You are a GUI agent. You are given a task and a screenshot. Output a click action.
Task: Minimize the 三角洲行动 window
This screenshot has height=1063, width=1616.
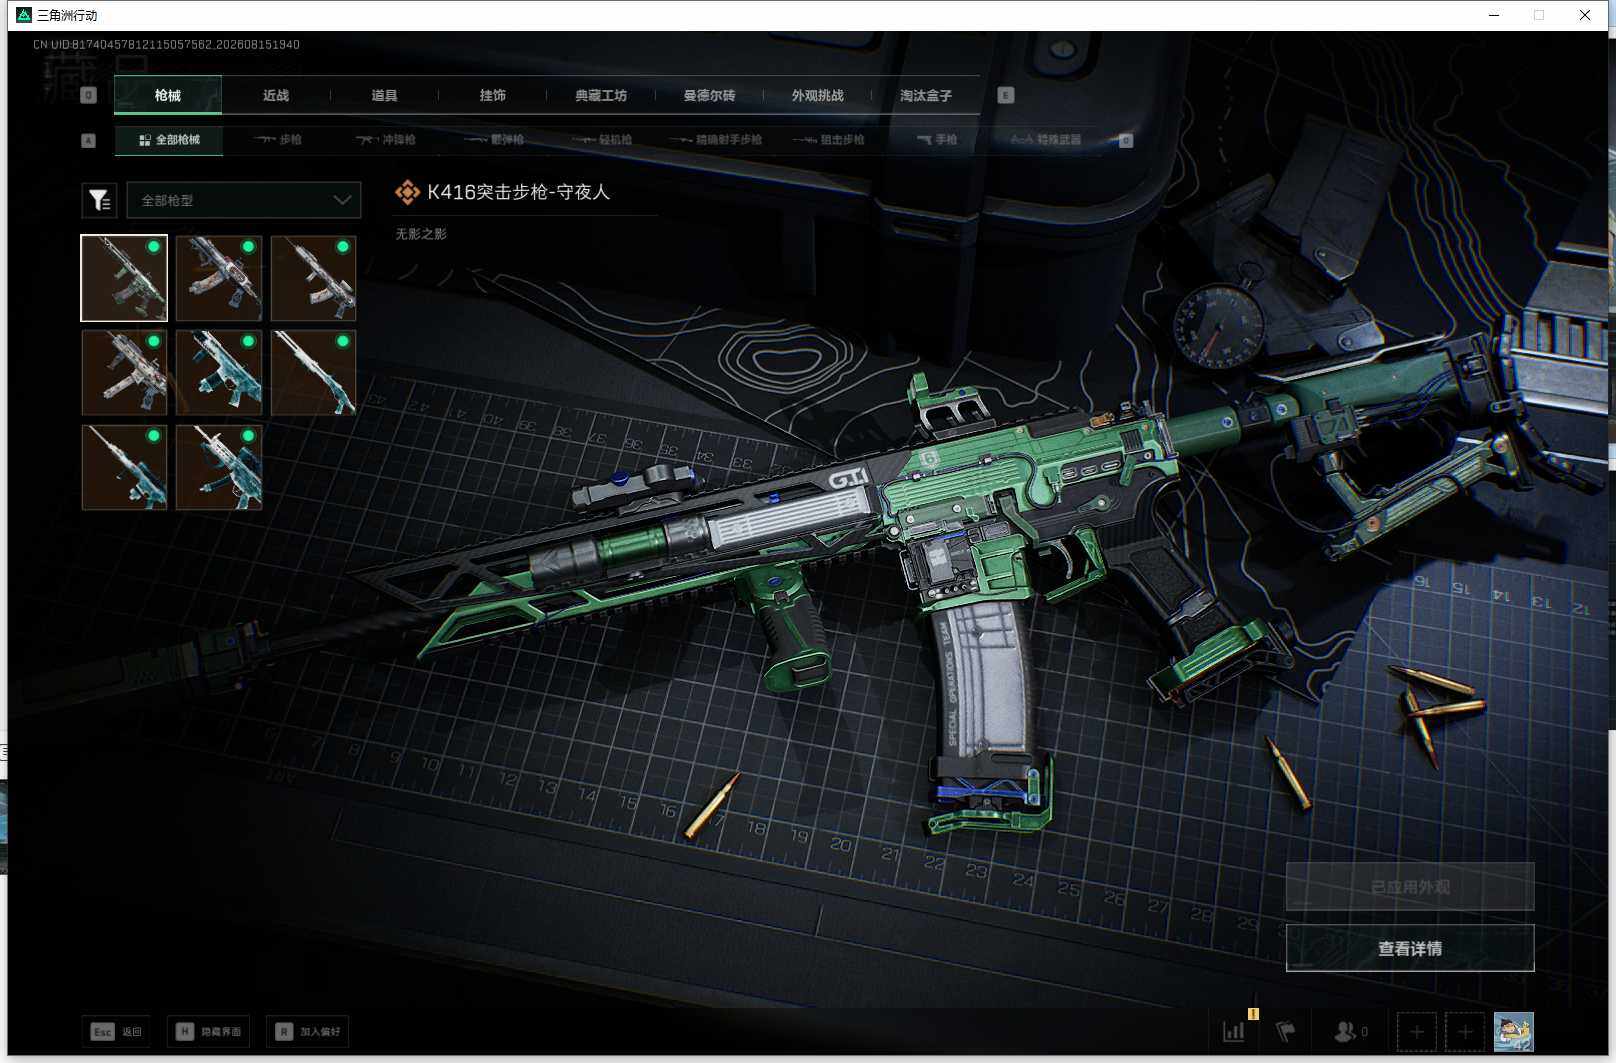coord(1494,15)
